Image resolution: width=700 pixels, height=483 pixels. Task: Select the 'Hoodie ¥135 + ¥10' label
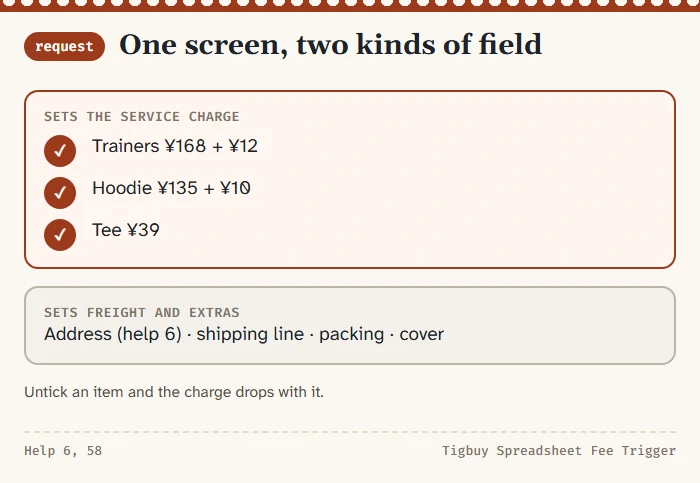(x=171, y=188)
